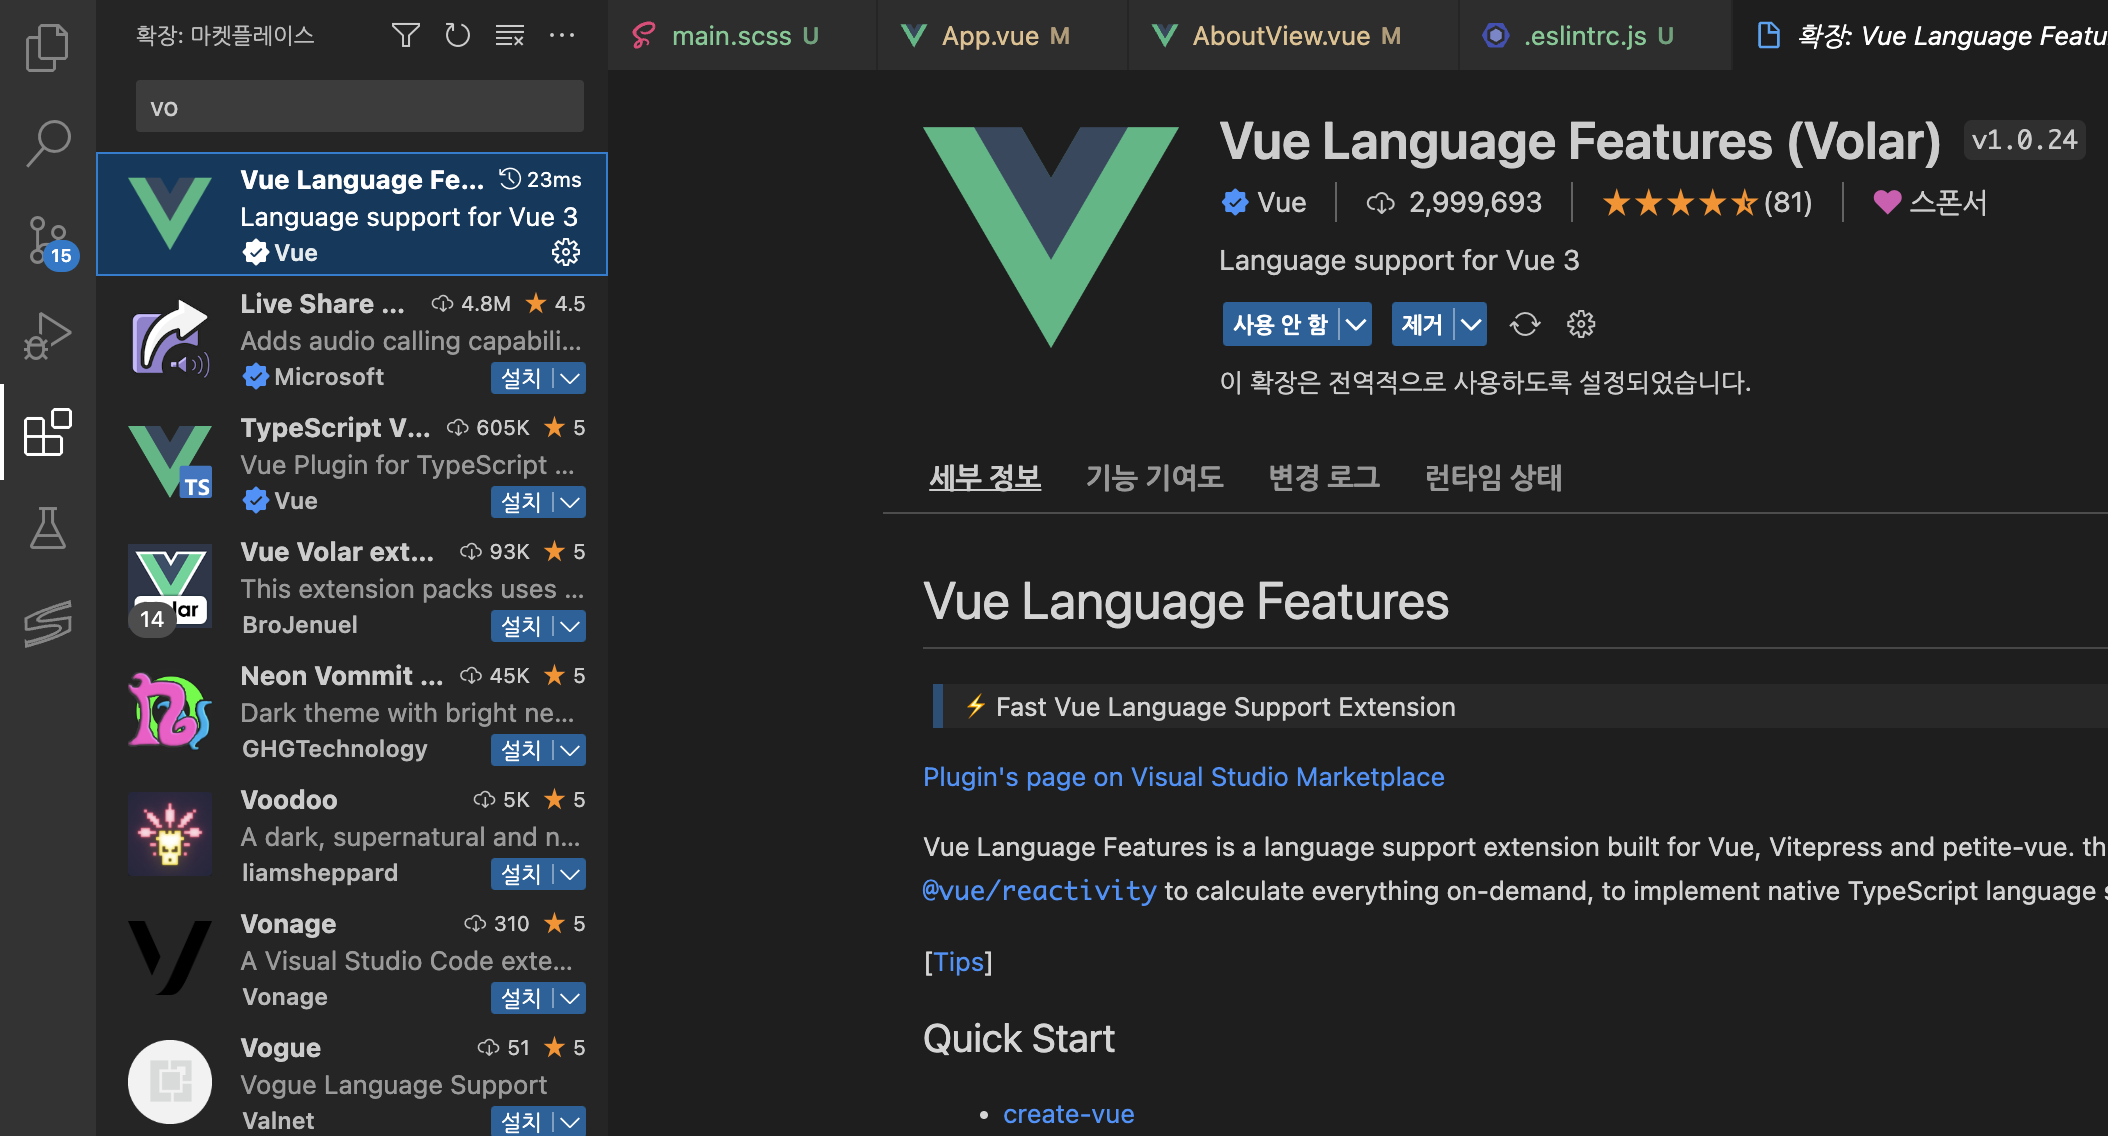Click the five-star rating of Volar
This screenshot has width=2108, height=1136.
[1679, 203]
